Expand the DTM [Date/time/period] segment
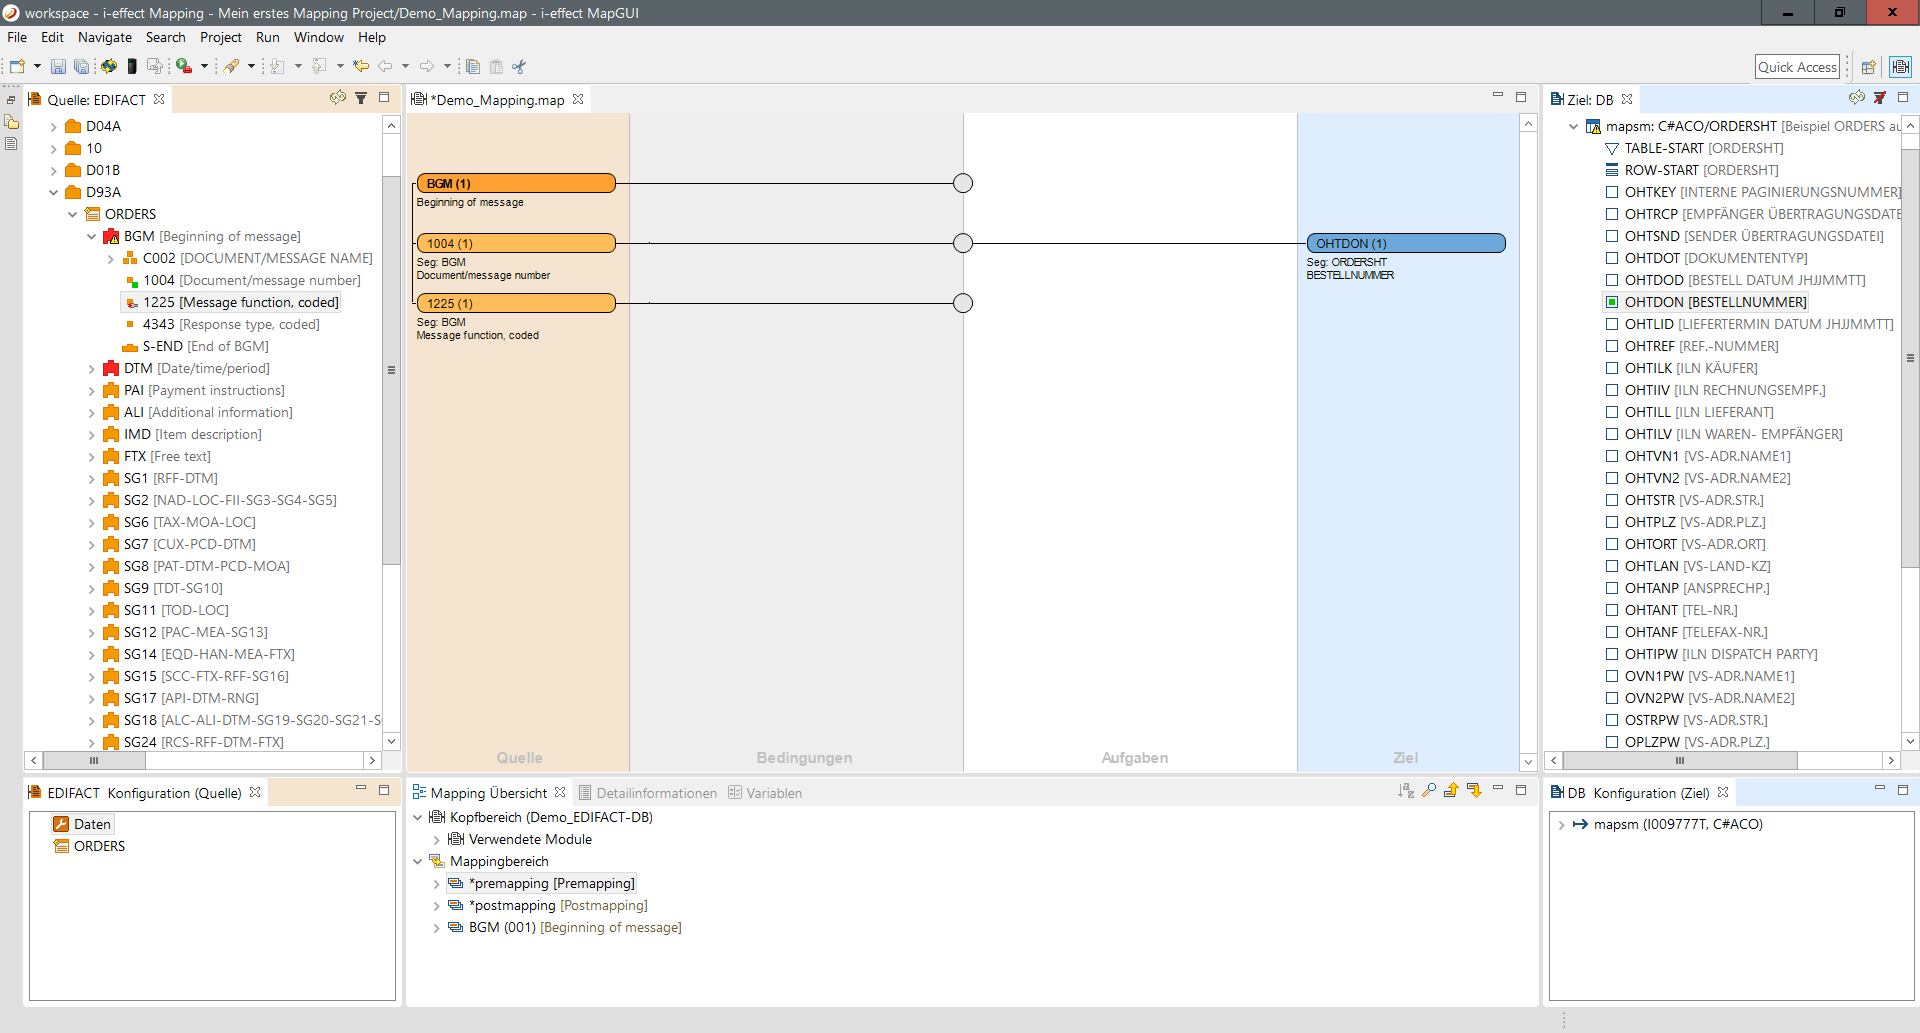Screen dimensions: 1920x1033 (x=92, y=369)
